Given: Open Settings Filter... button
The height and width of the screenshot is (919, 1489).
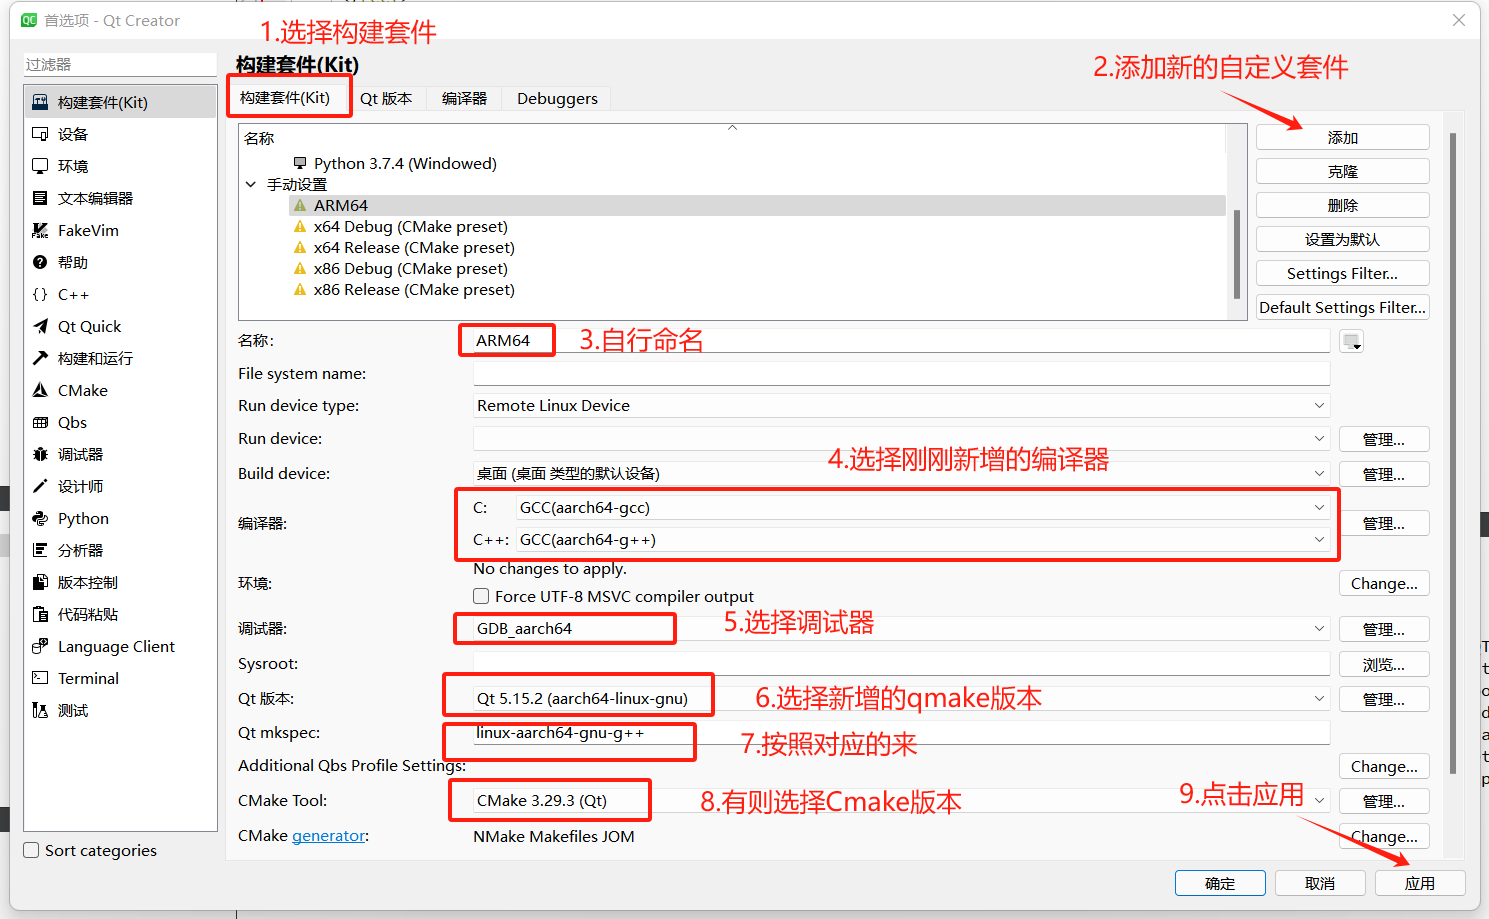Looking at the screenshot, I should pos(1342,274).
